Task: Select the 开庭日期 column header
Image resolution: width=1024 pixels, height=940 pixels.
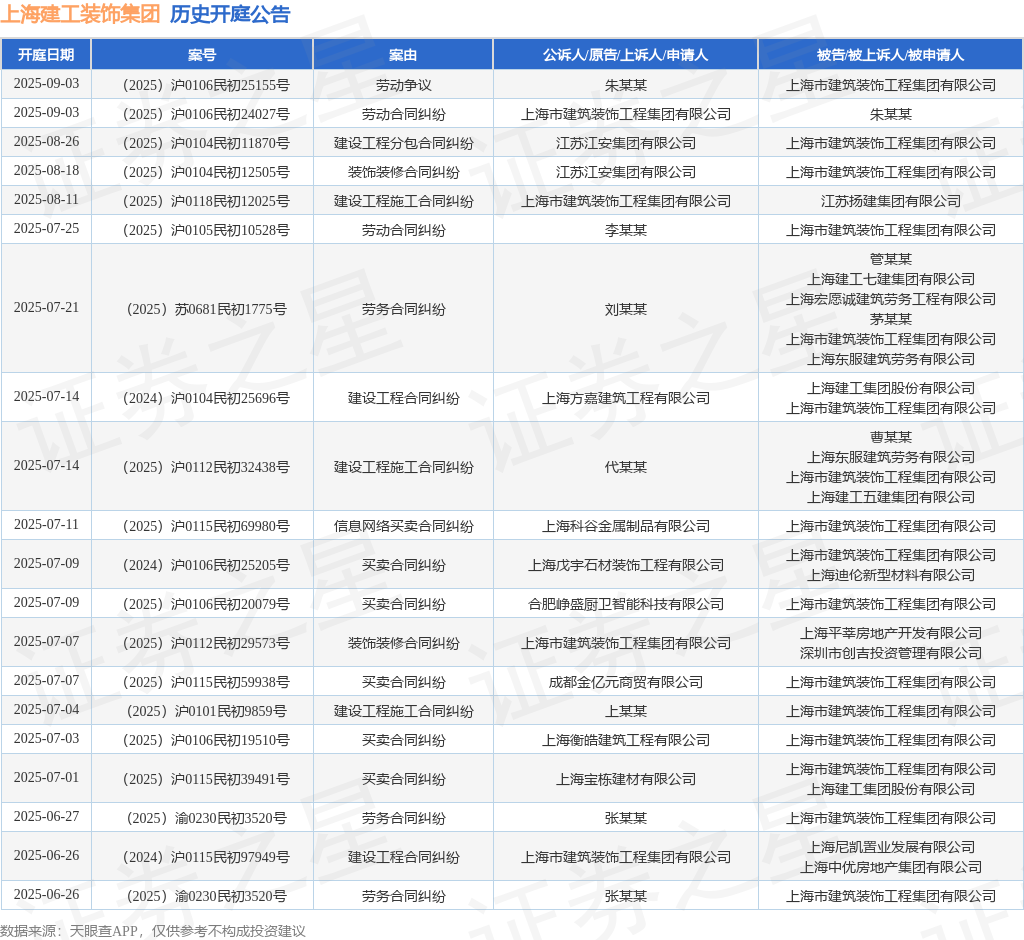Action: pos(46,55)
